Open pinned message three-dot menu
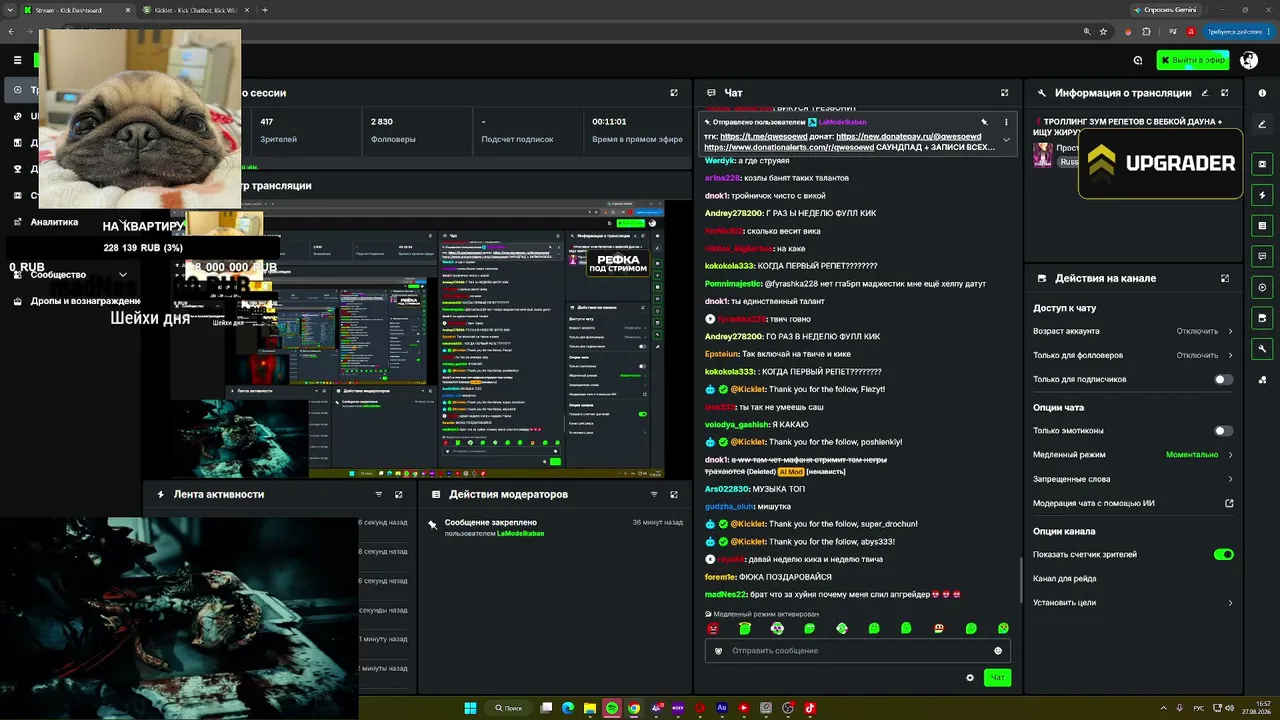1280x720 pixels. click(1006, 122)
